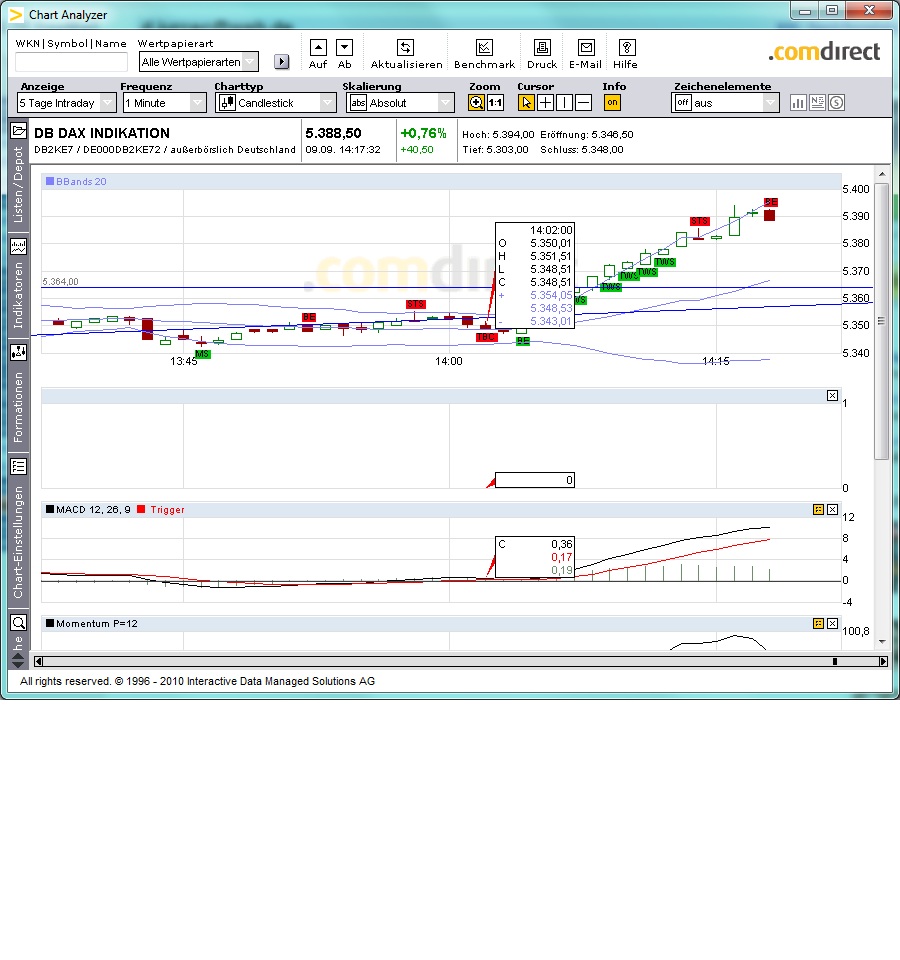
Task: Click the vertical scrollbar down arrow
Action: pyautogui.click(x=882, y=642)
